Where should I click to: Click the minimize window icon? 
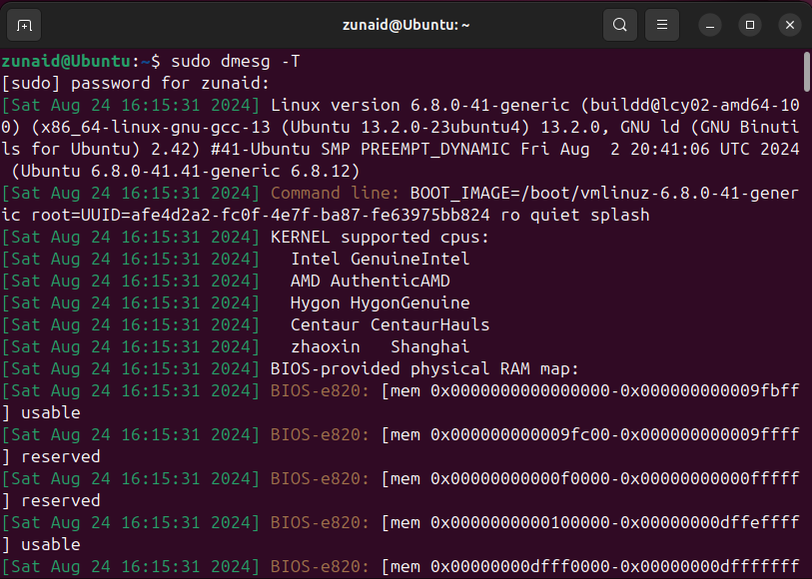[710, 25]
